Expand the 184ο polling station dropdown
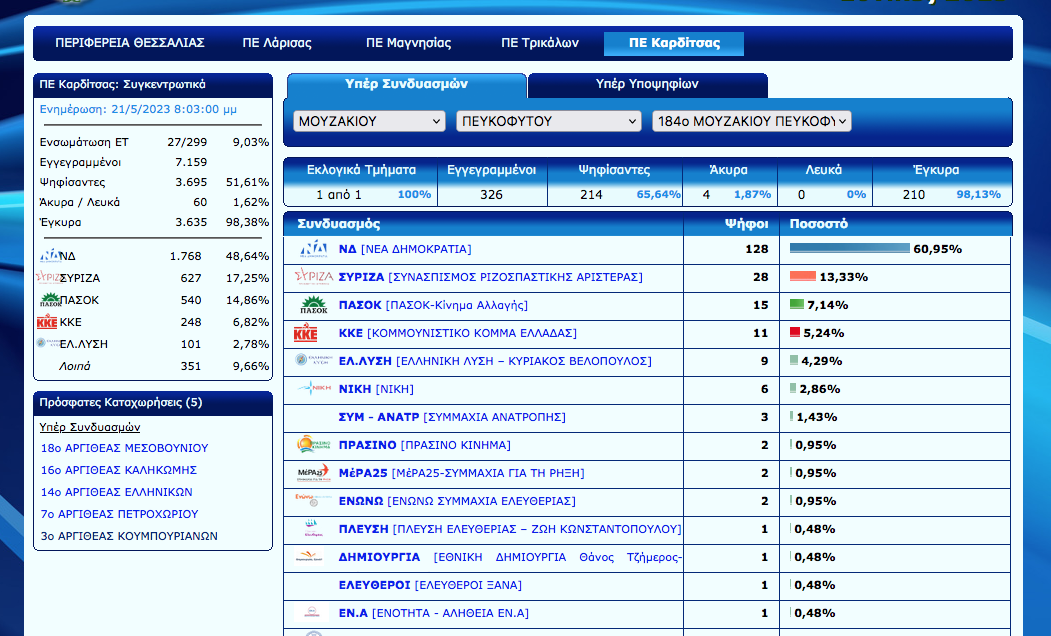Image resolution: width=1051 pixels, height=636 pixels. [x=751, y=121]
